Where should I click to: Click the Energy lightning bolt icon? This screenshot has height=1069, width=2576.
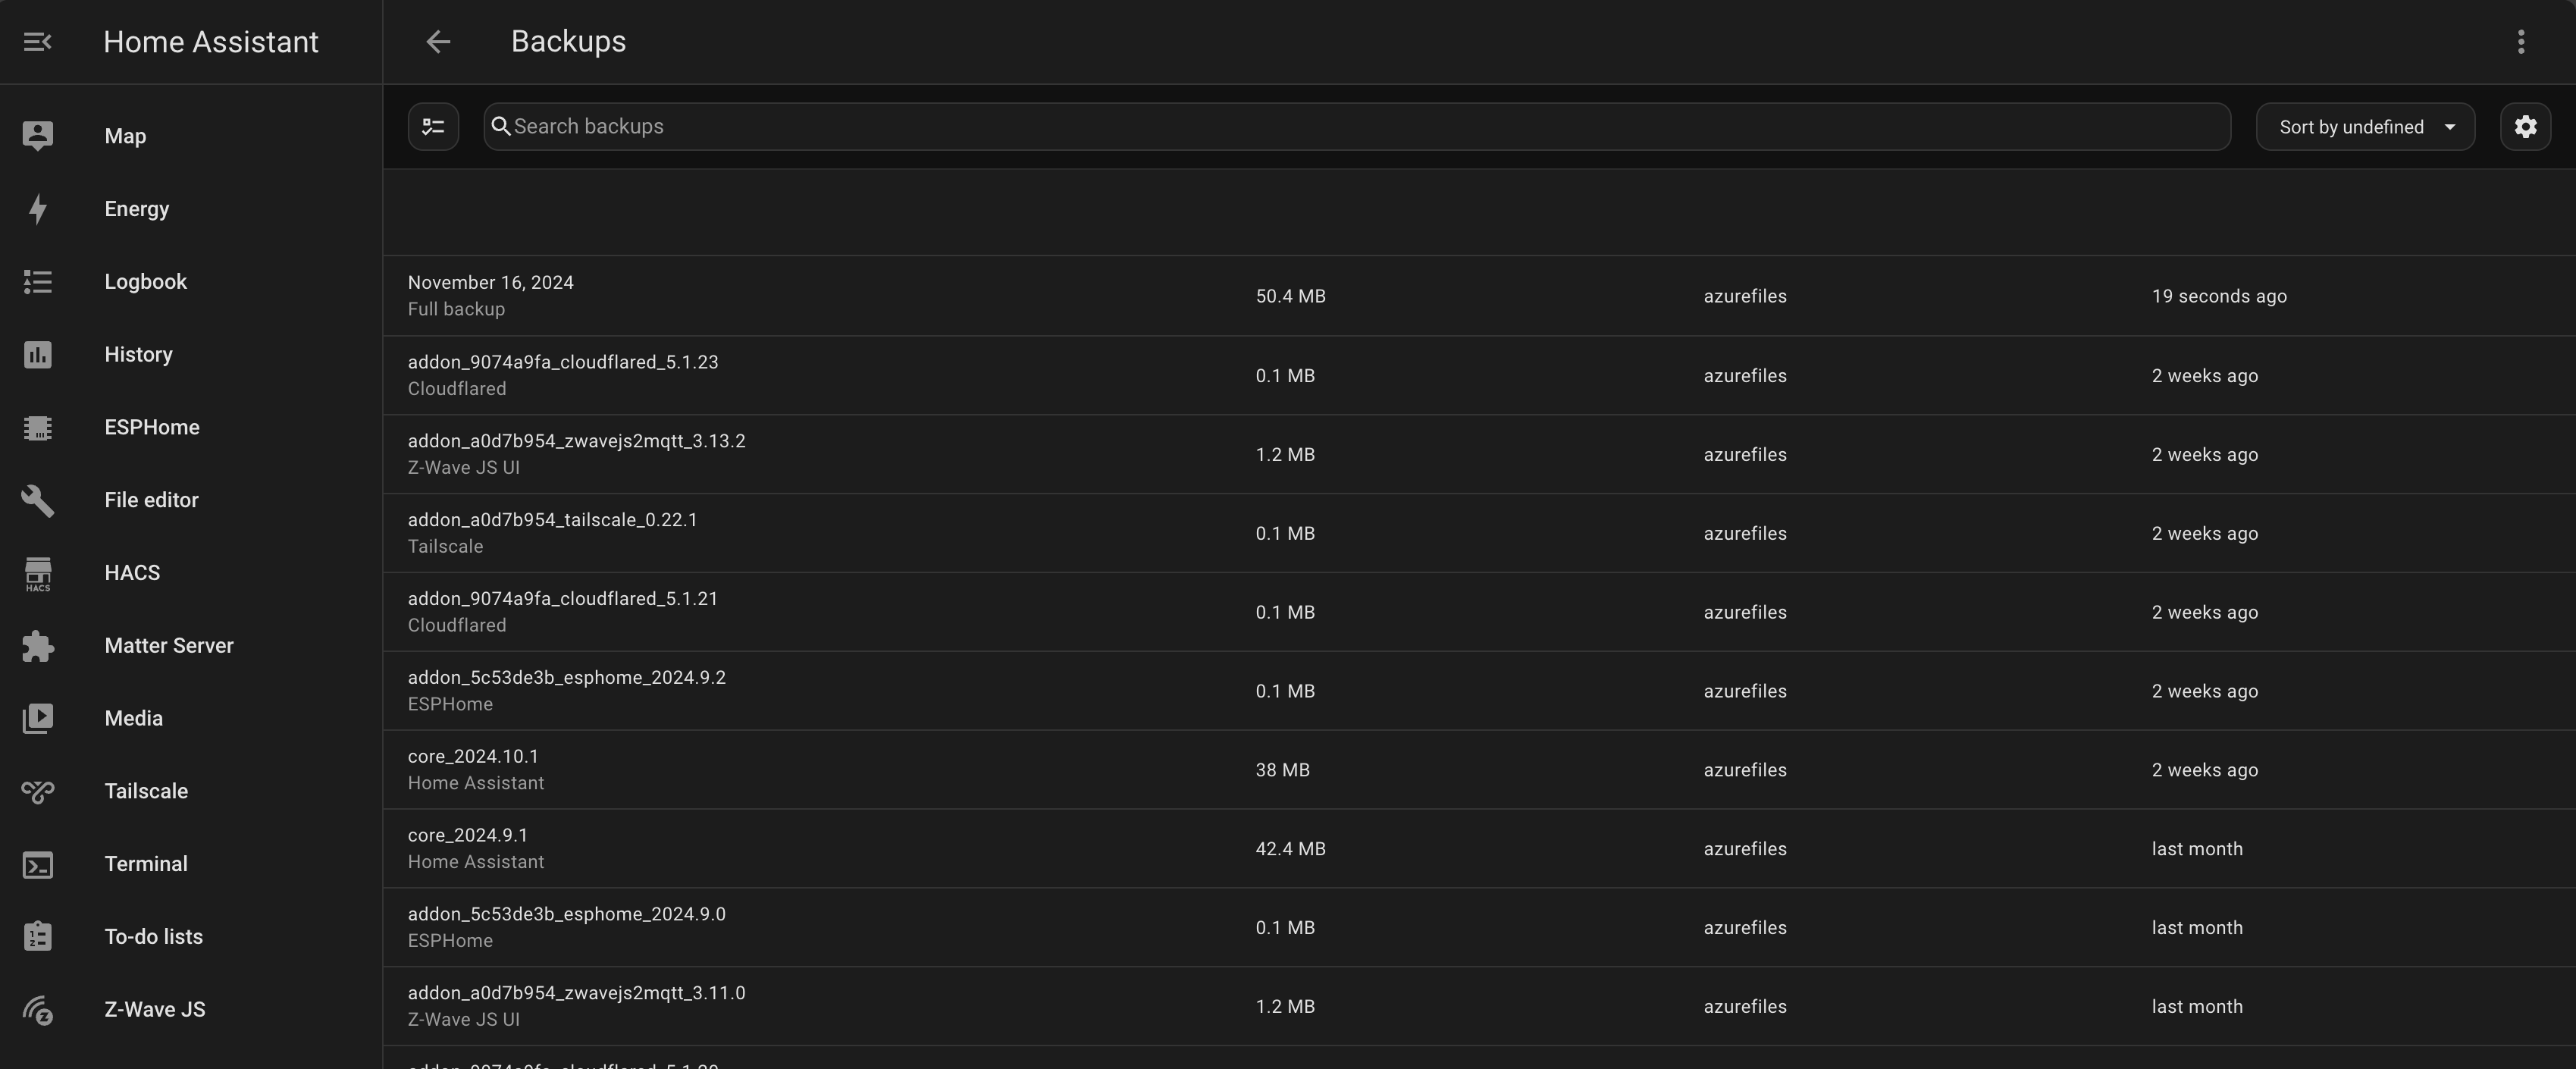coord(38,209)
